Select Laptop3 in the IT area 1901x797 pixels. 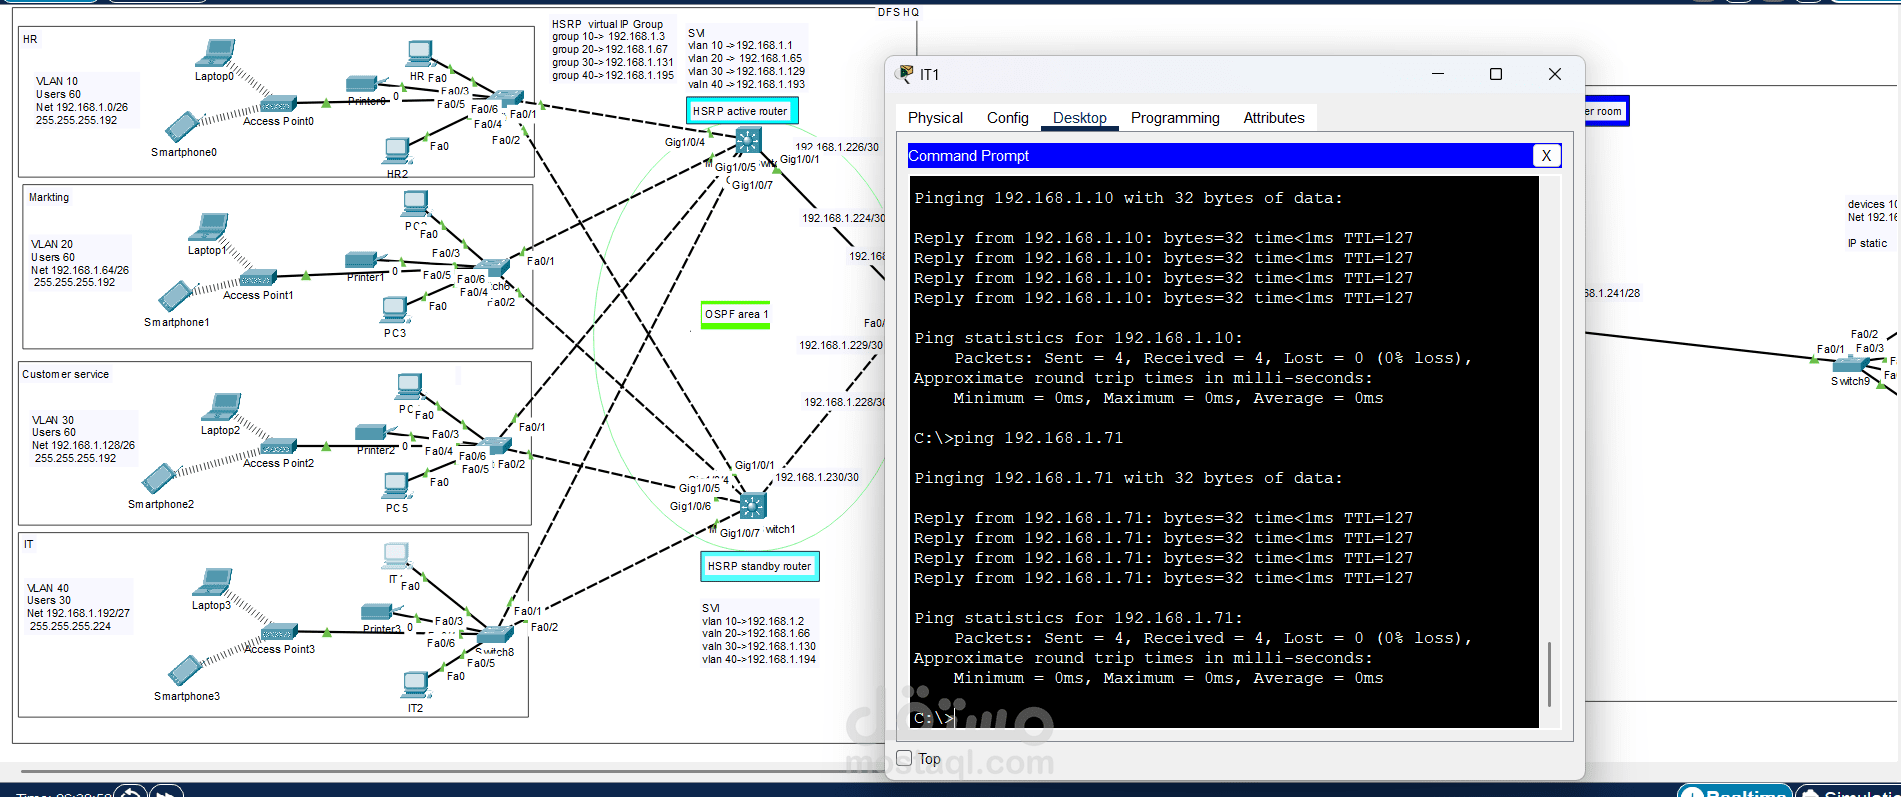[x=213, y=582]
